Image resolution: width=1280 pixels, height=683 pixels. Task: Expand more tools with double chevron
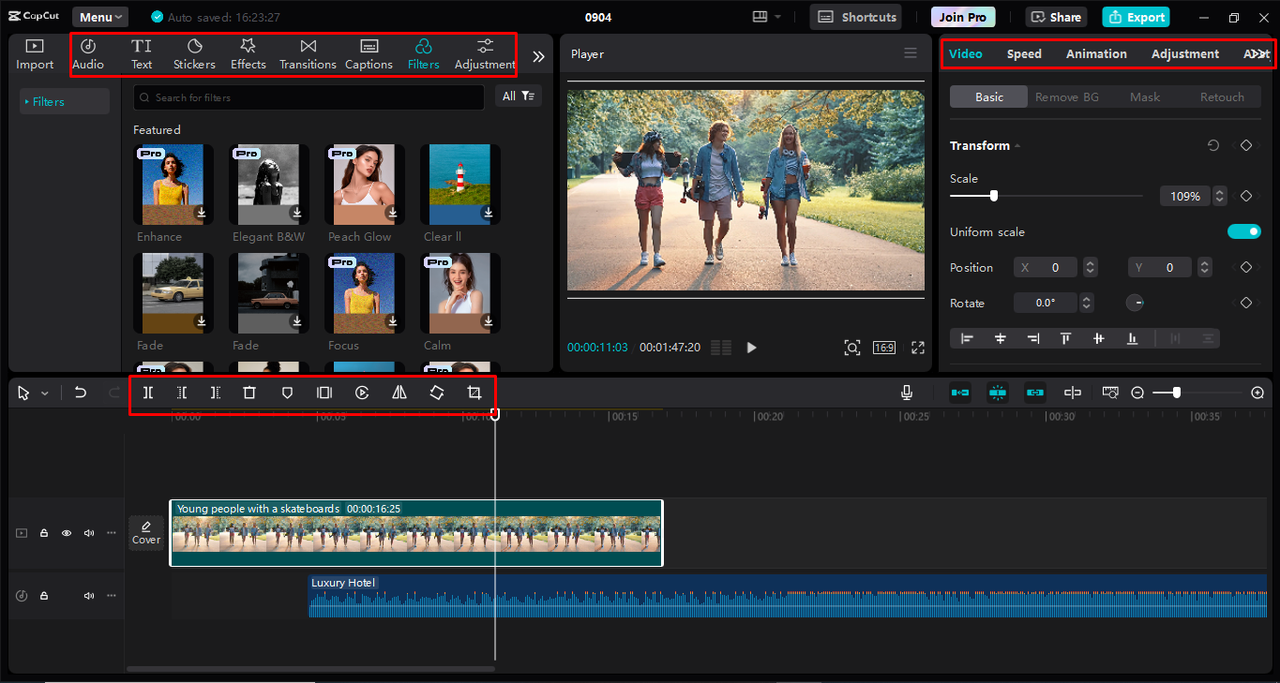click(538, 57)
